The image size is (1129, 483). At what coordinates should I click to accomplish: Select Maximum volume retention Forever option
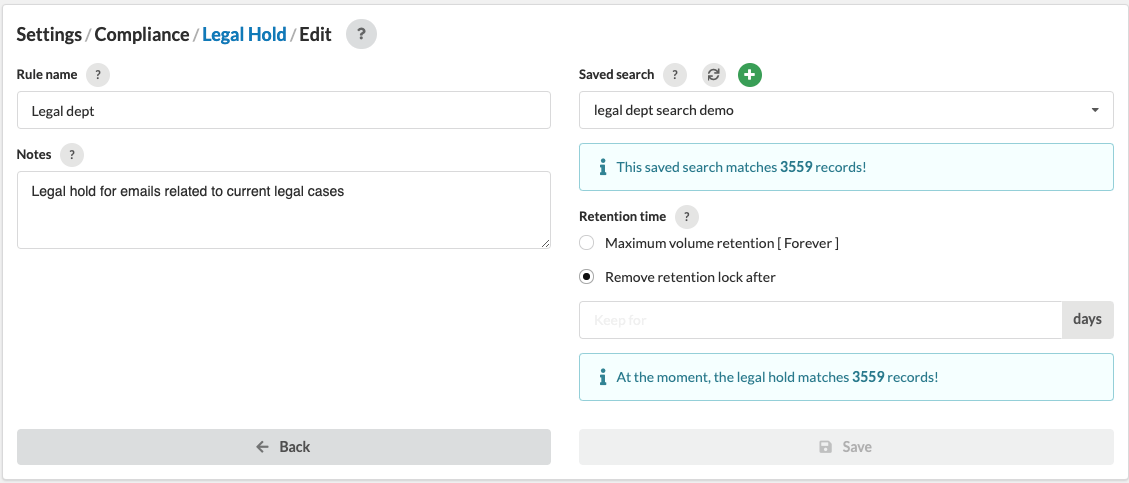tap(586, 243)
